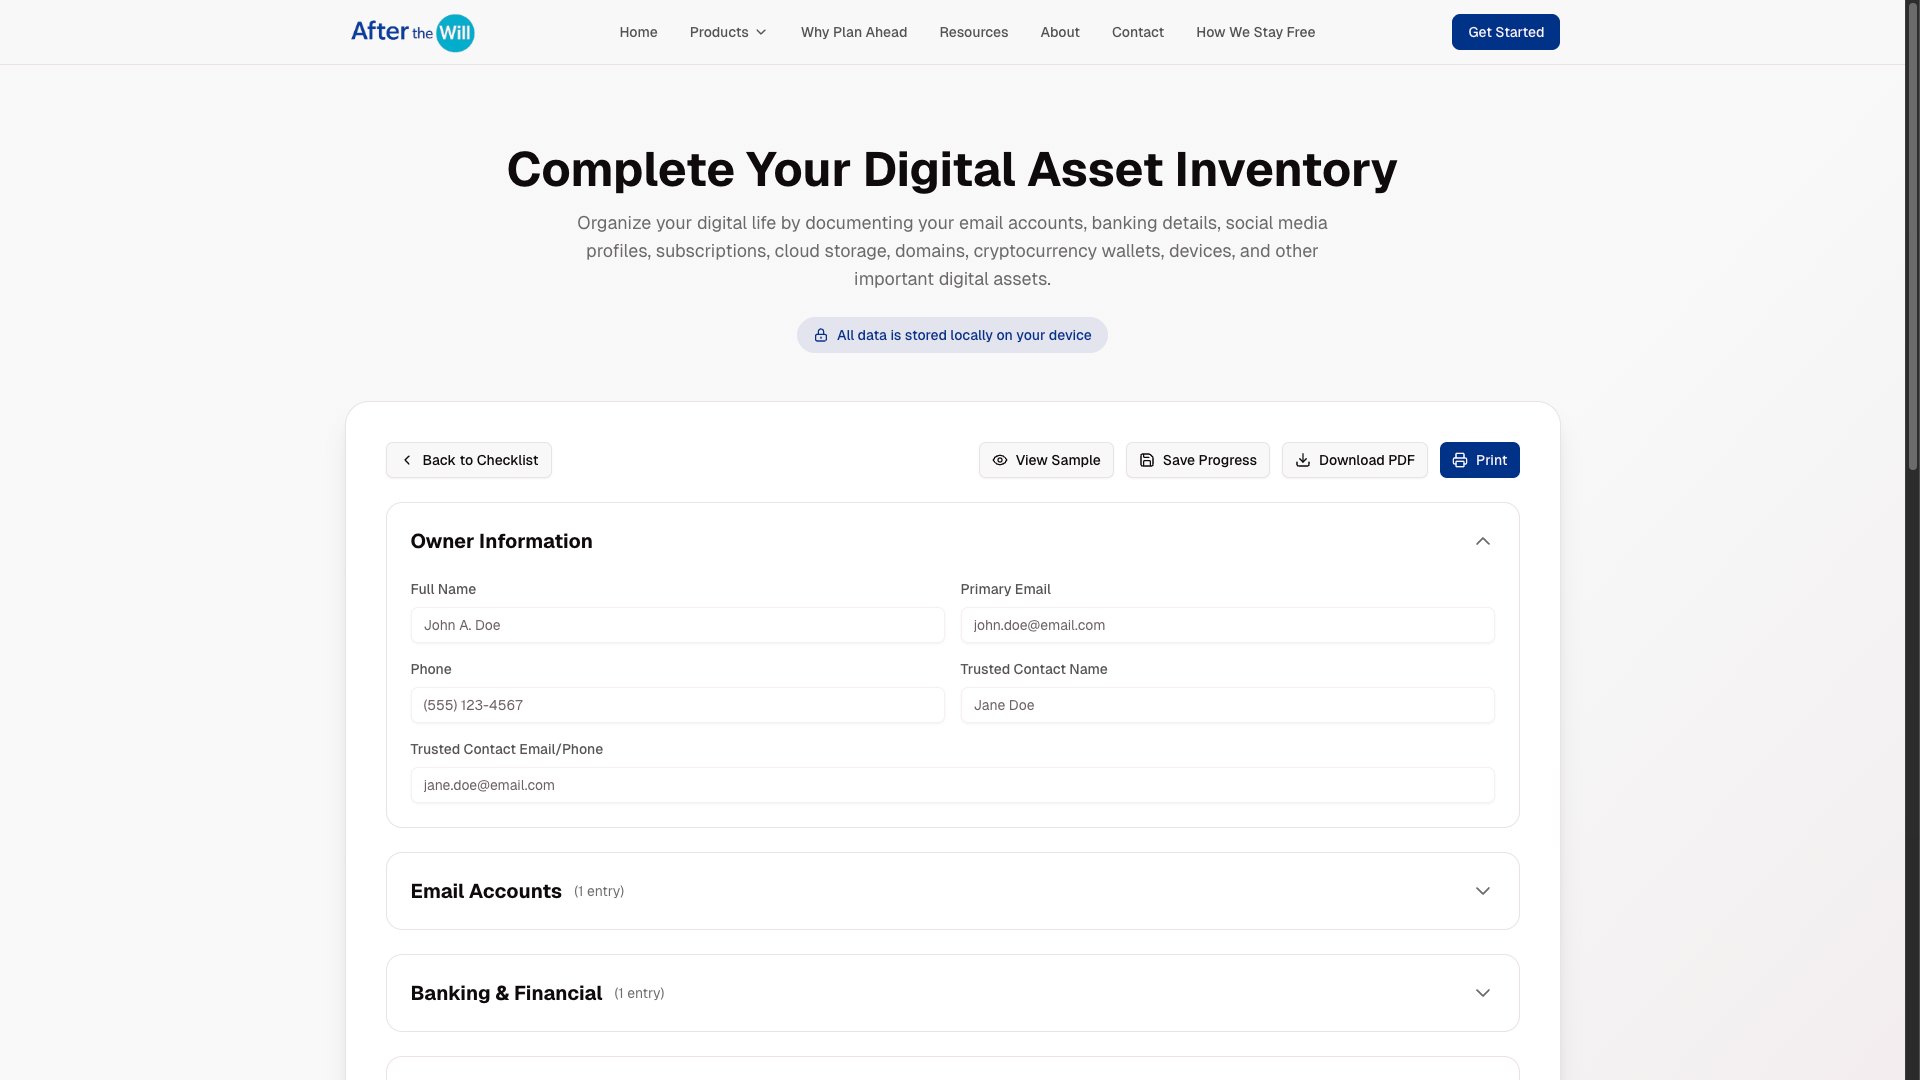The height and width of the screenshot is (1080, 1920).
Task: Focus the Phone input field
Action: pos(677,705)
